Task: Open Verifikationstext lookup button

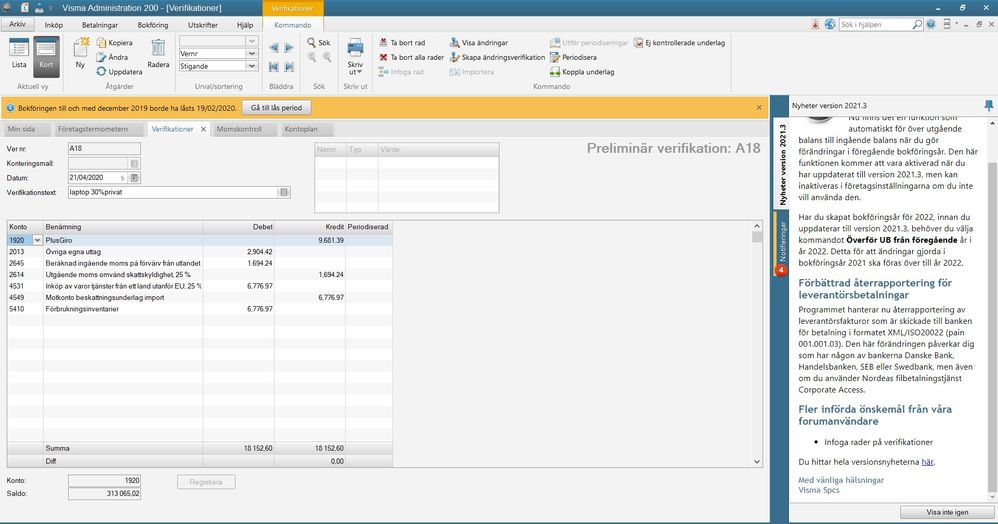Action: 284,192
